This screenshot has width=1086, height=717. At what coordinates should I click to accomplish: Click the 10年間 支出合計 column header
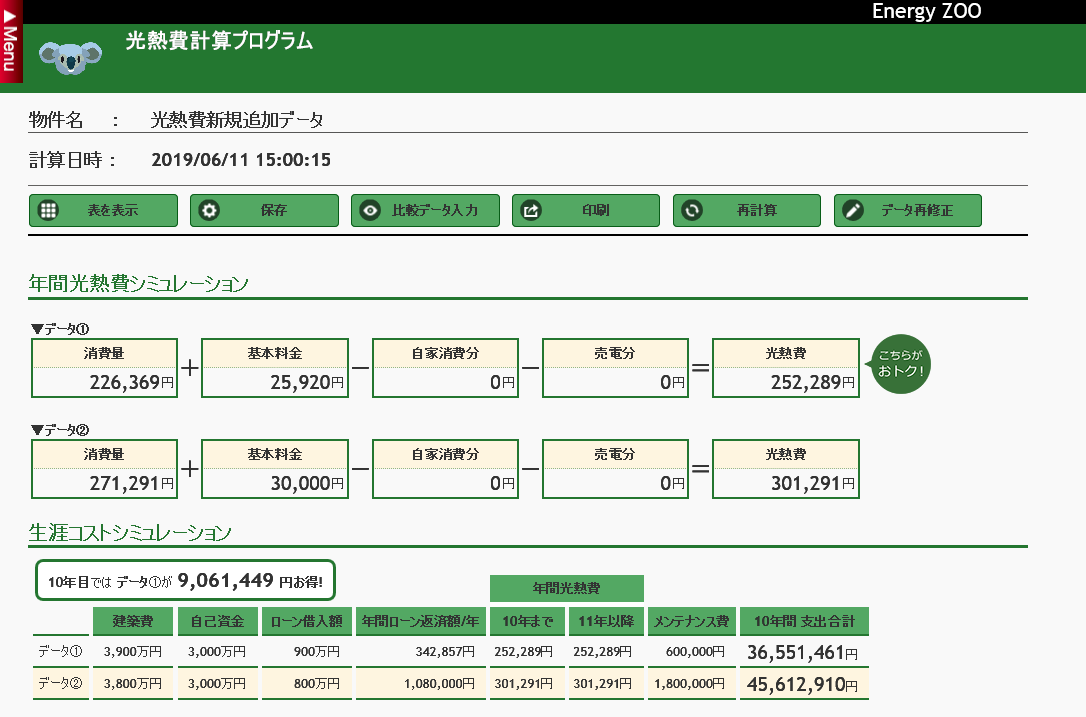coord(804,622)
